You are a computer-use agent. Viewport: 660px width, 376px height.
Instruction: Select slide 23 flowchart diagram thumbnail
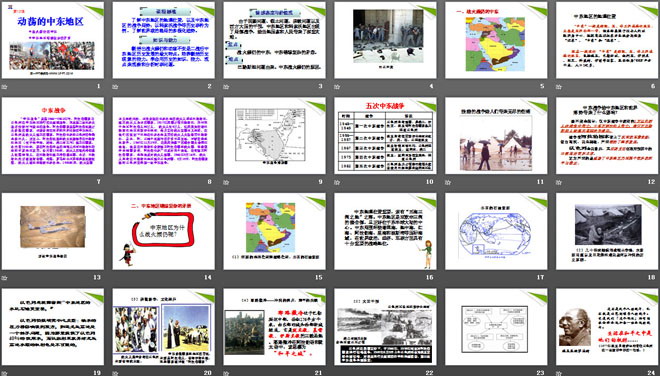tap(496, 327)
